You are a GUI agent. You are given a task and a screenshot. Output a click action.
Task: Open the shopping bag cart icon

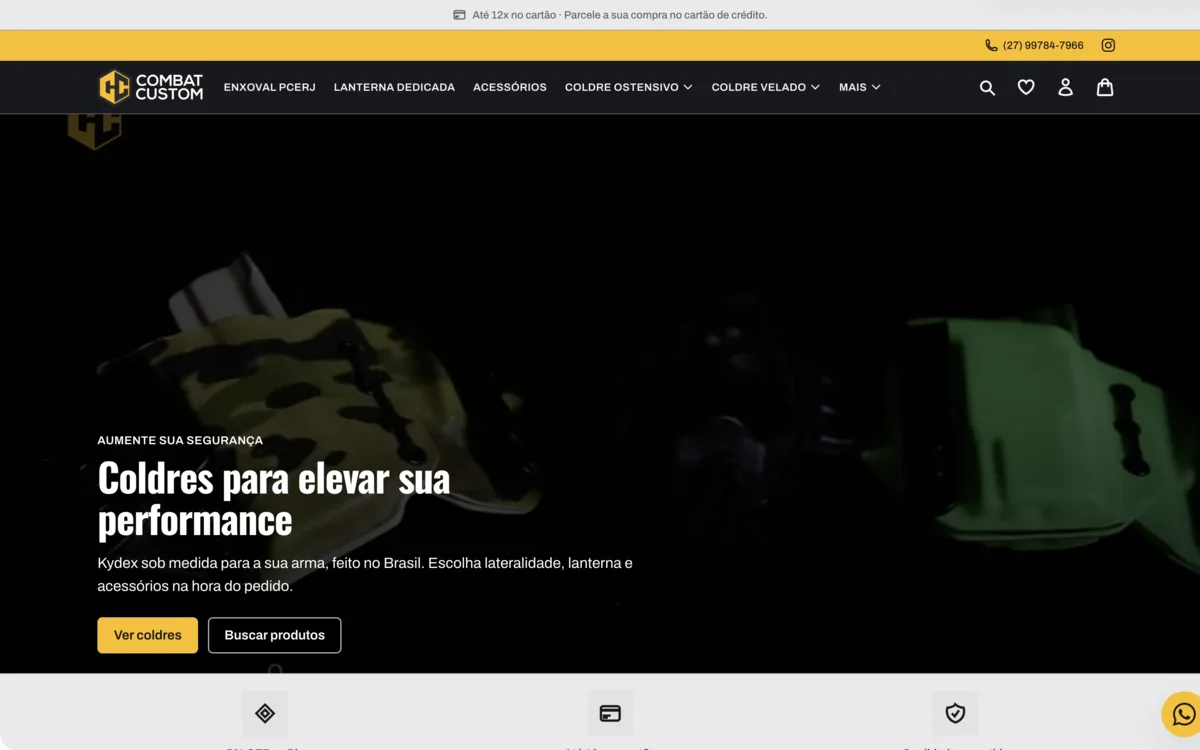click(1105, 88)
